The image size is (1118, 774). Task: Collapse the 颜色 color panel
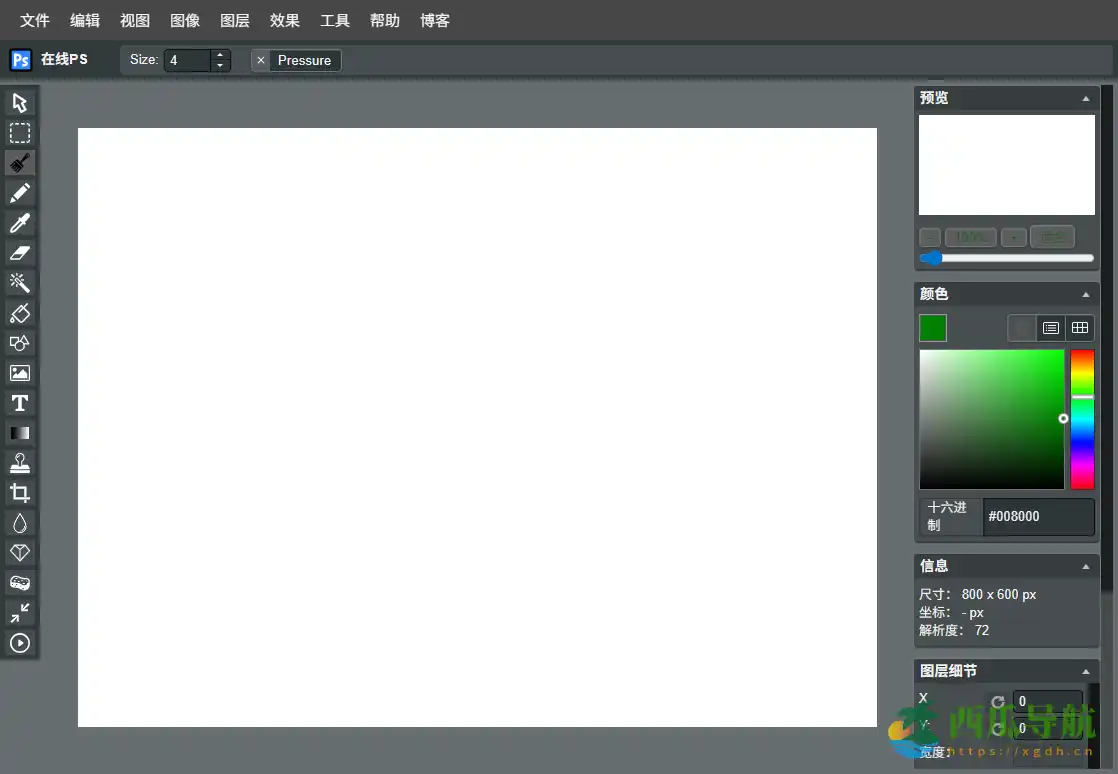click(1085, 293)
